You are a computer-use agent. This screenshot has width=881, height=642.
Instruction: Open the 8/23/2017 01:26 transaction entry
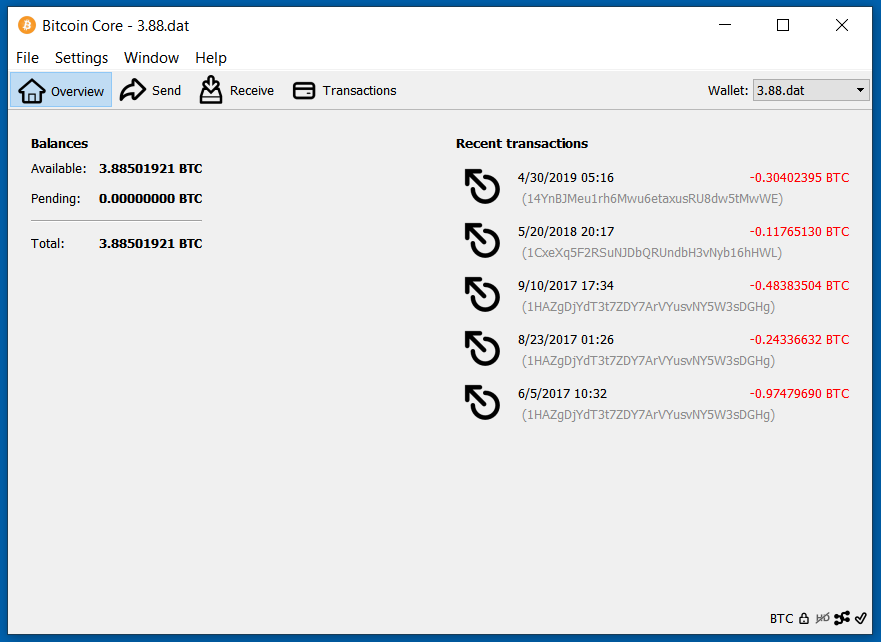coord(650,350)
